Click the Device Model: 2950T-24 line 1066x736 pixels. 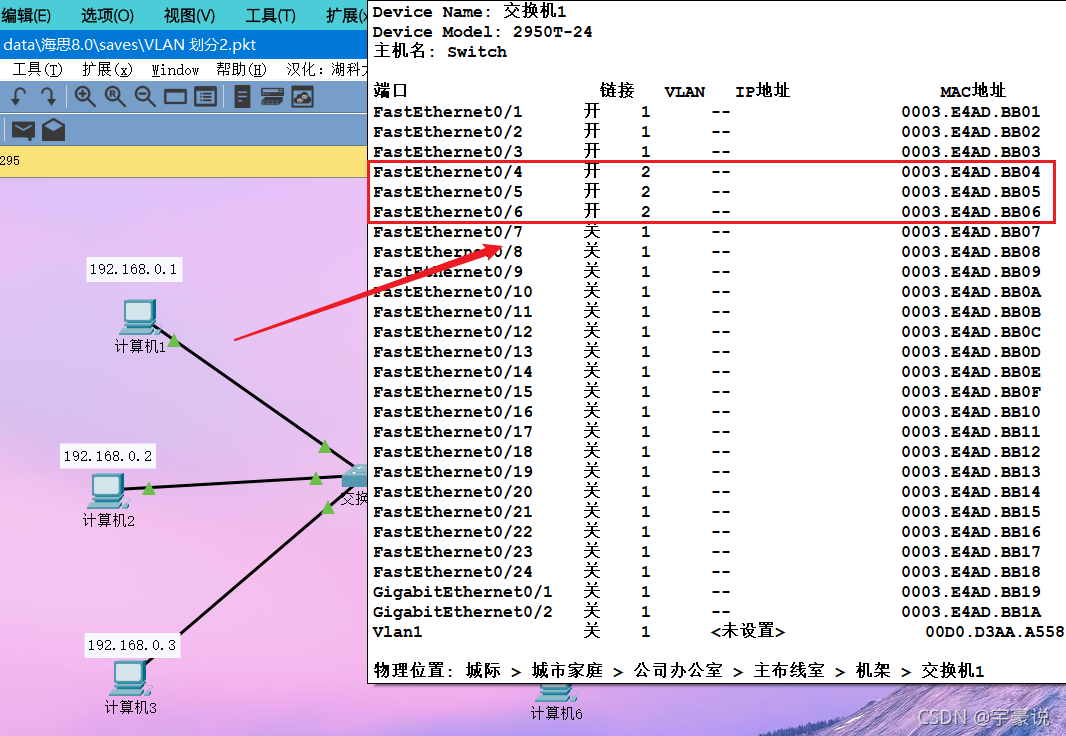click(x=483, y=32)
